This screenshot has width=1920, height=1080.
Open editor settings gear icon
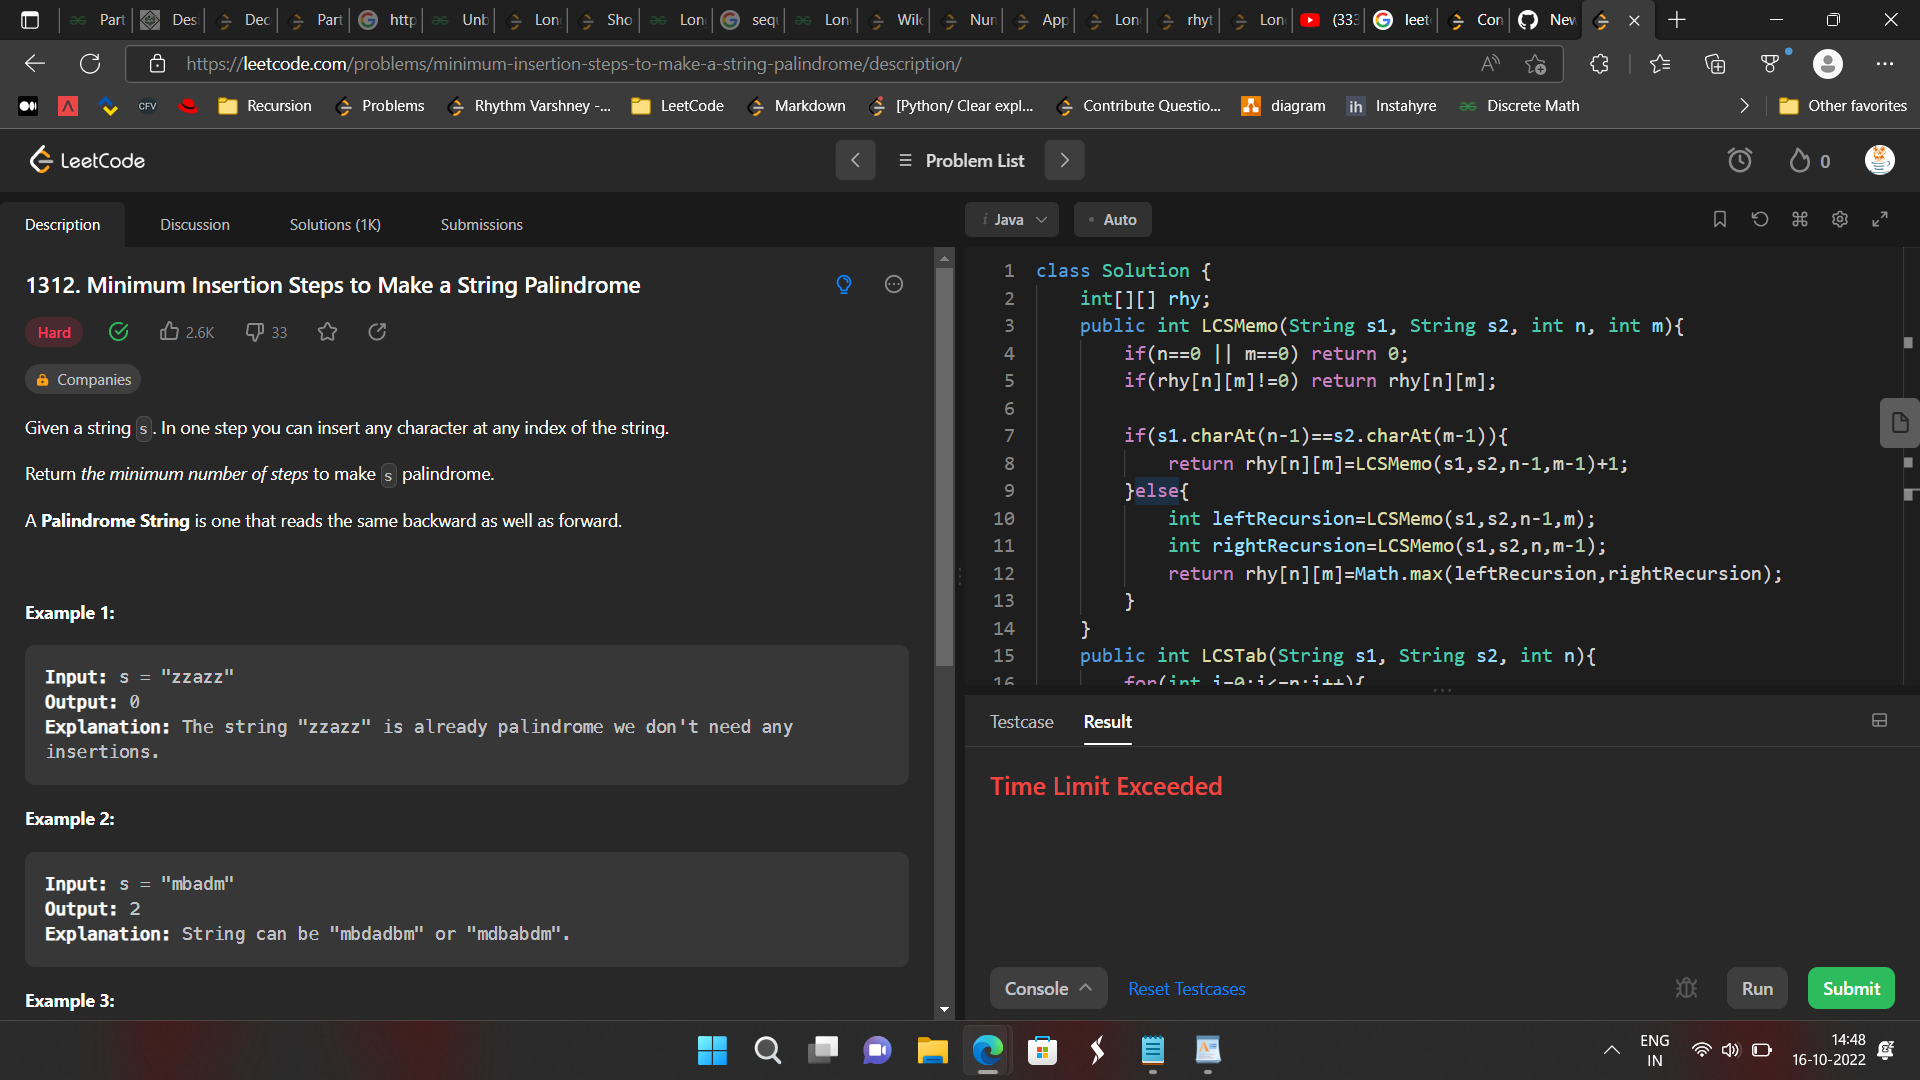[1840, 219]
